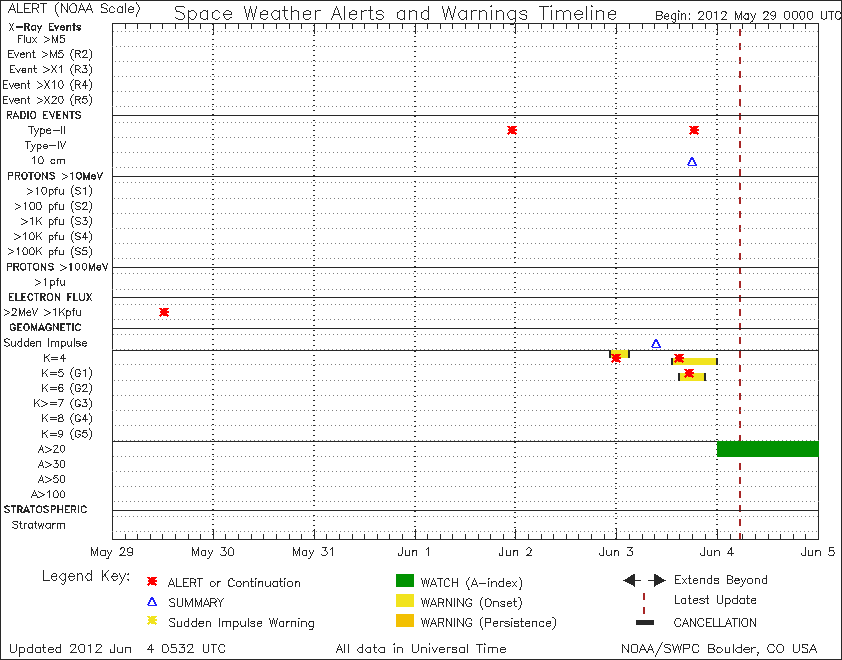This screenshot has width=842, height=660.
Task: Click the Extends Beyond arrows legend icon
Action: click(x=644, y=580)
